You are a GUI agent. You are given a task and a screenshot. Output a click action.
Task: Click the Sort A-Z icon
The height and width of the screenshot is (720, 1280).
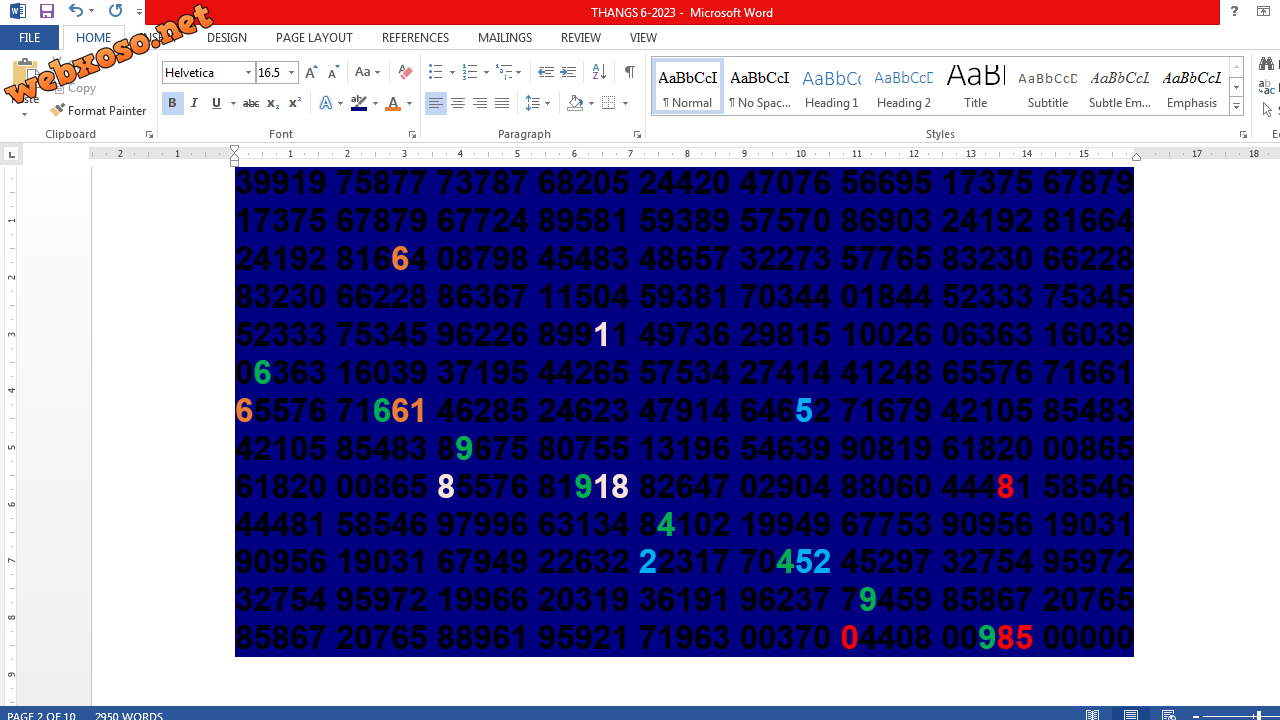[x=599, y=73]
